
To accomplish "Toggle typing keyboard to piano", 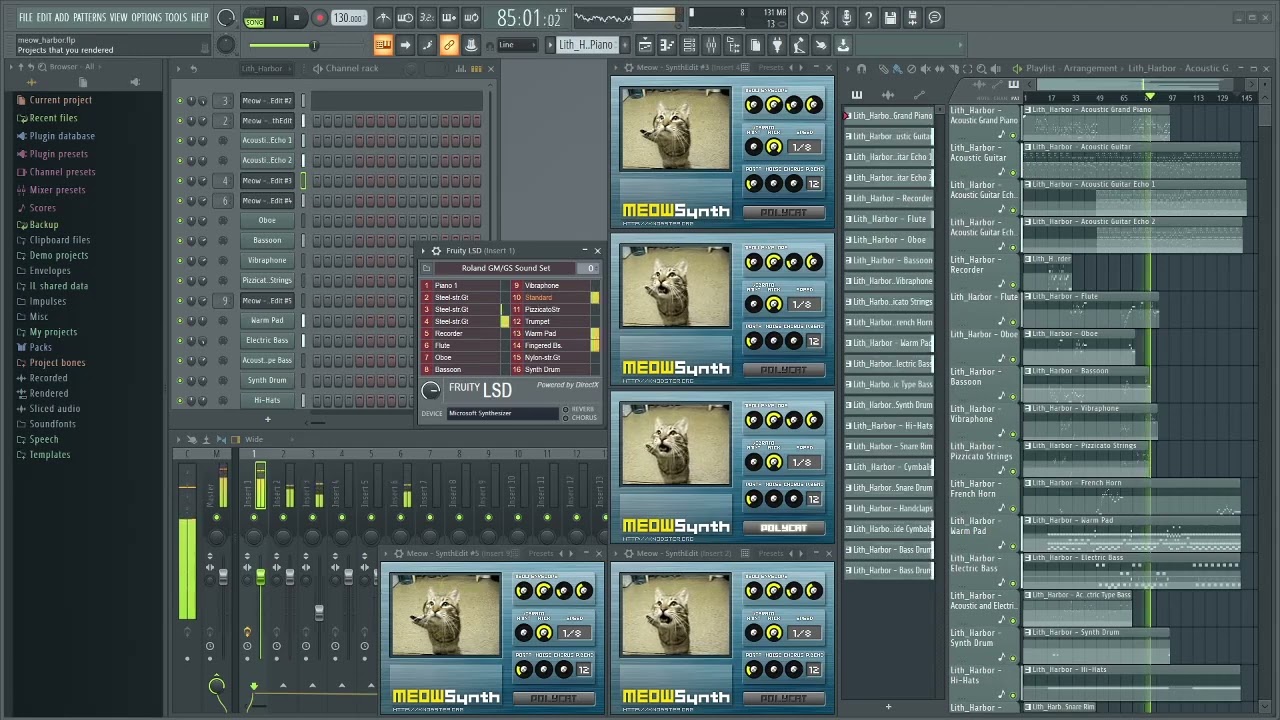I will point(383,45).
